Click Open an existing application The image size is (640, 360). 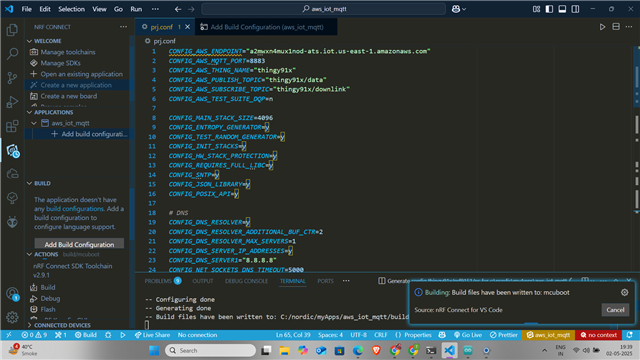tap(82, 74)
